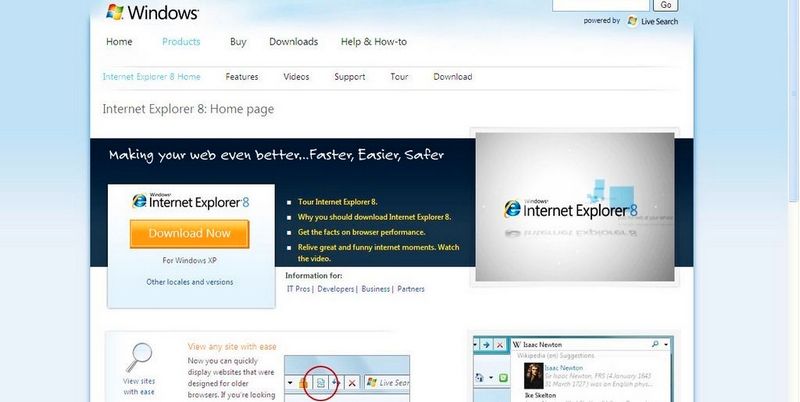Click the View sites with ease label
800x402 pixels.
point(139,386)
